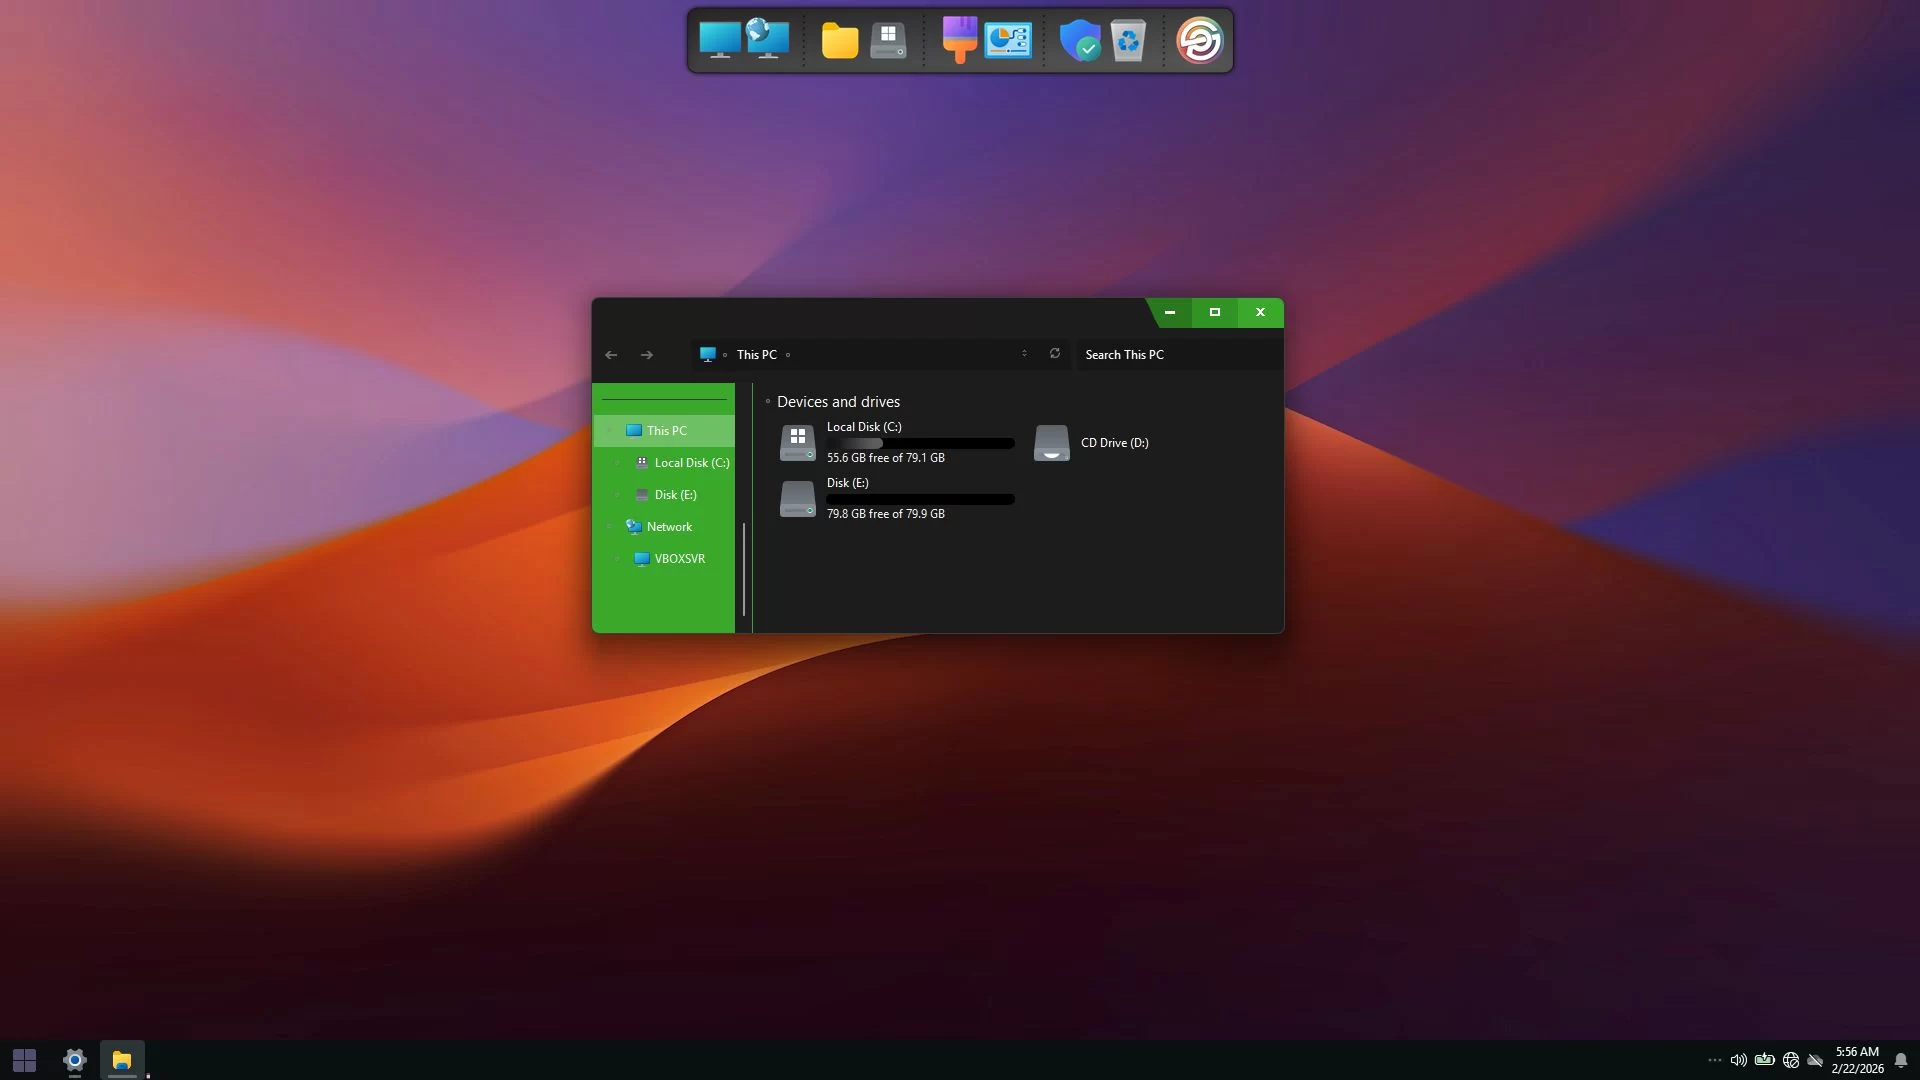Click circular swirl logo in dock
The width and height of the screenshot is (1920, 1080).
tap(1199, 41)
